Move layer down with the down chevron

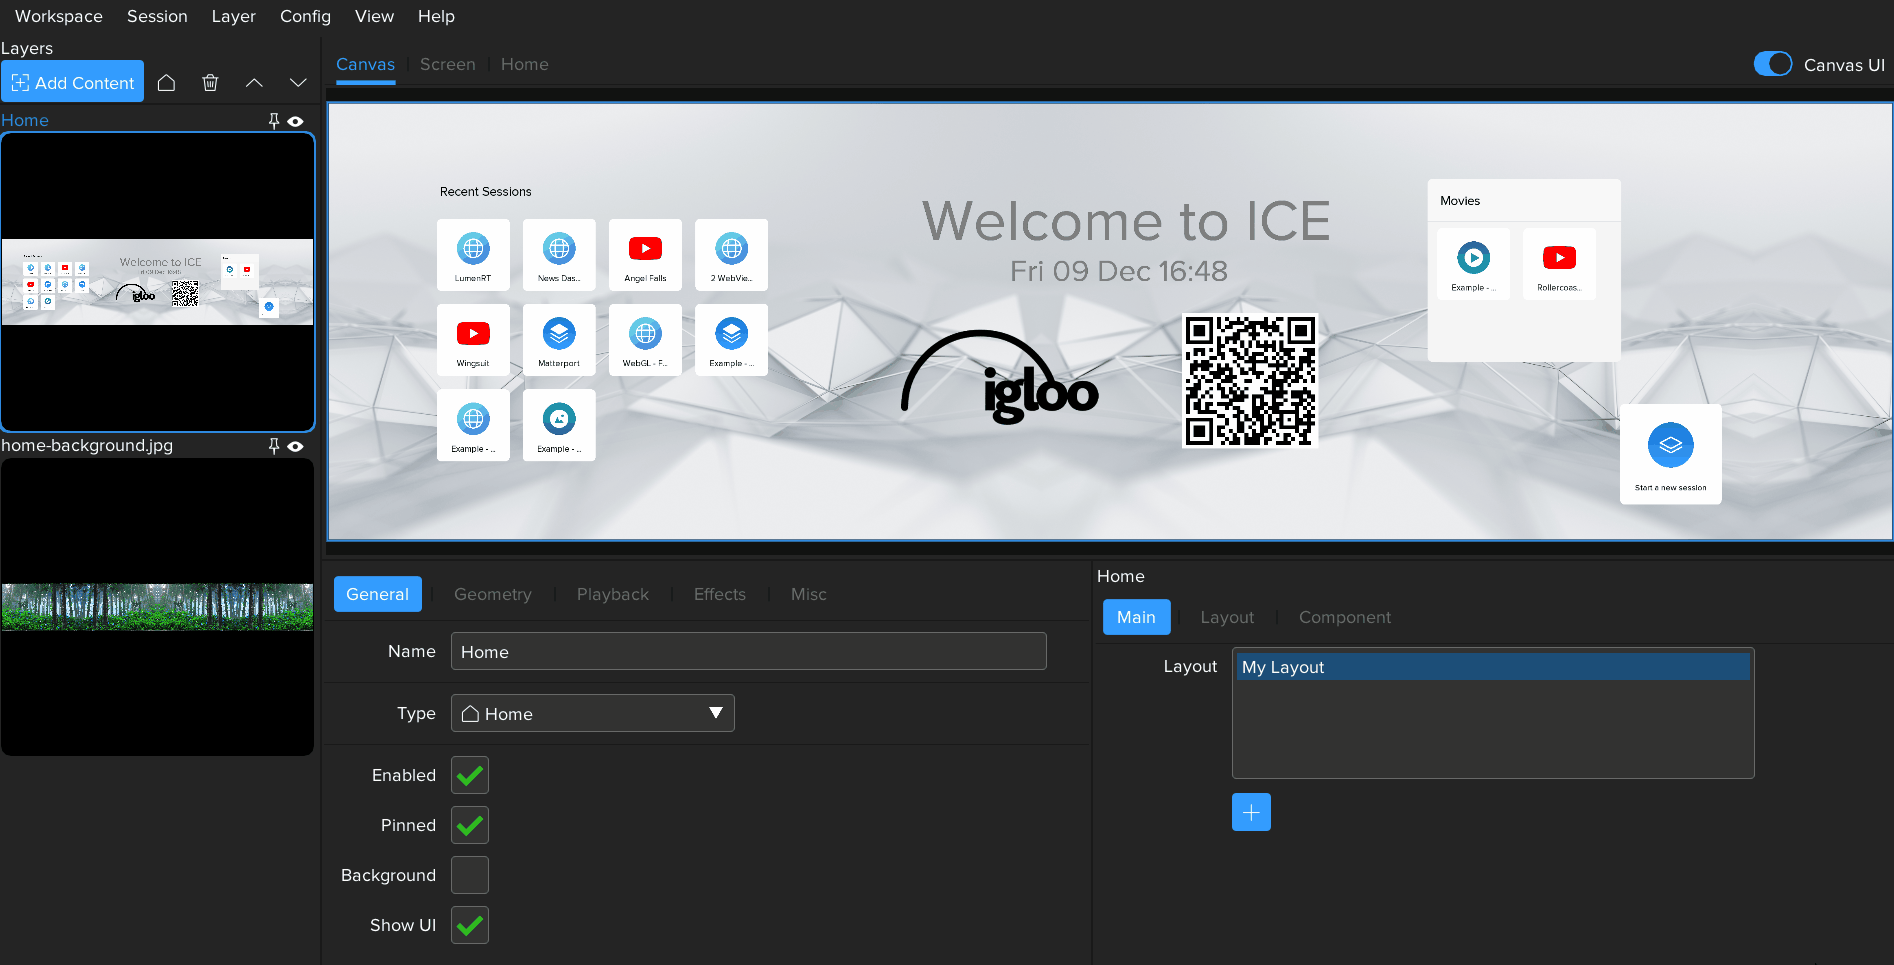[298, 83]
